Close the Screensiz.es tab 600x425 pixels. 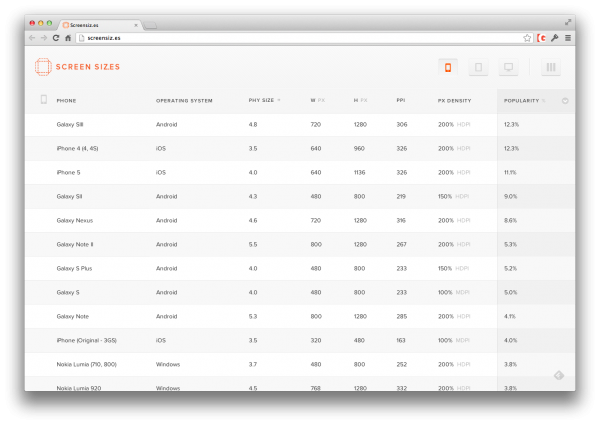click(136, 25)
